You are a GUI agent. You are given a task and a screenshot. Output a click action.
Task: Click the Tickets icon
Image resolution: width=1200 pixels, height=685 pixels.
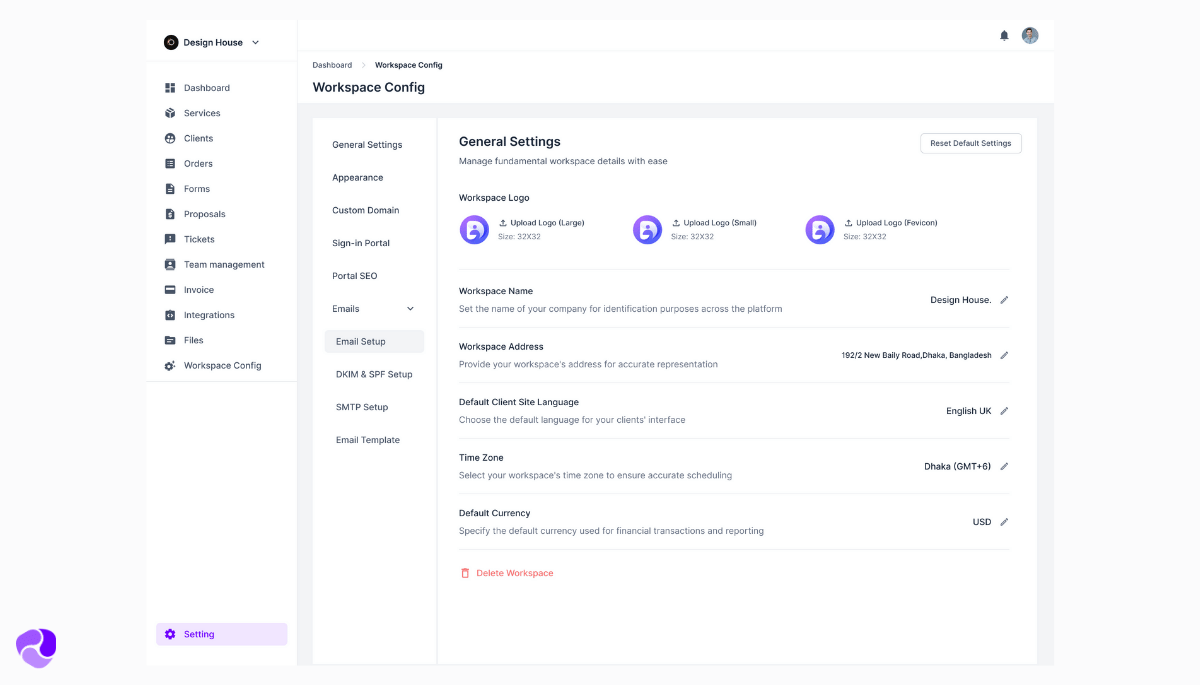[x=171, y=239]
